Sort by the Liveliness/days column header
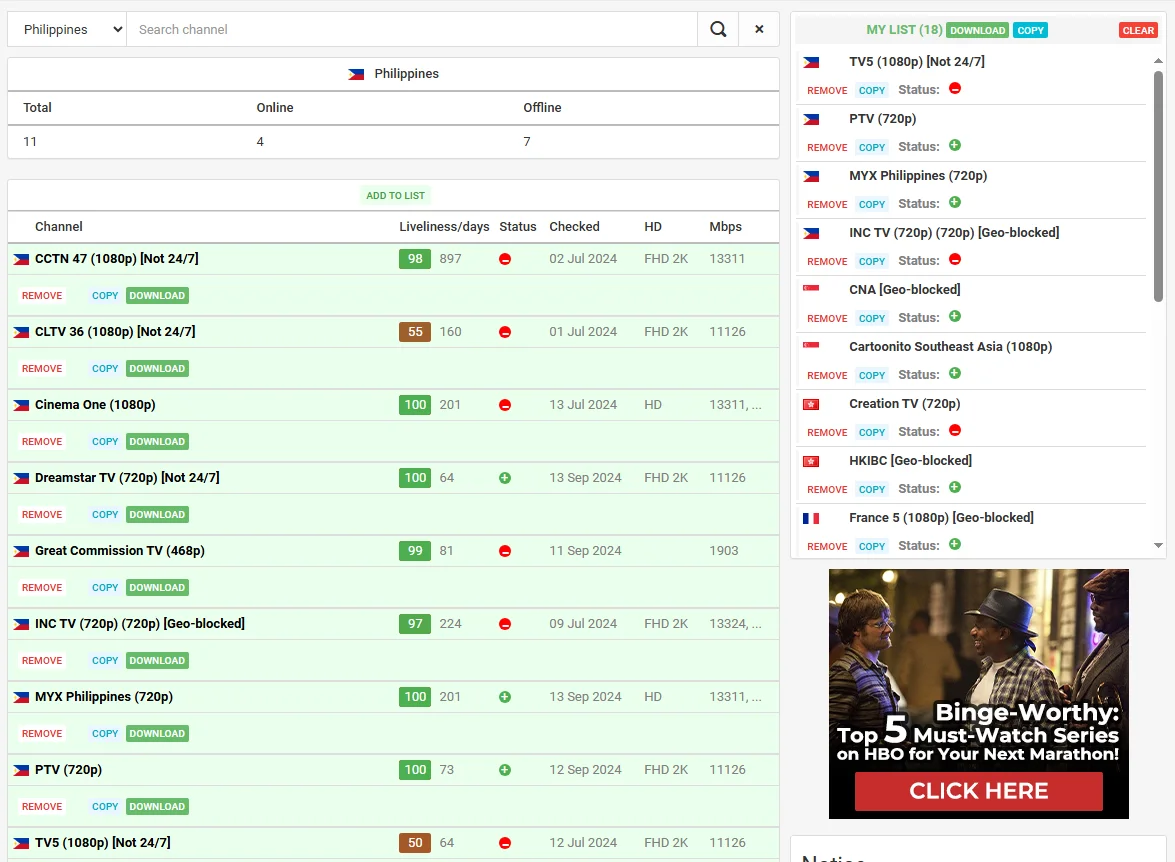The image size is (1175, 862). [444, 226]
